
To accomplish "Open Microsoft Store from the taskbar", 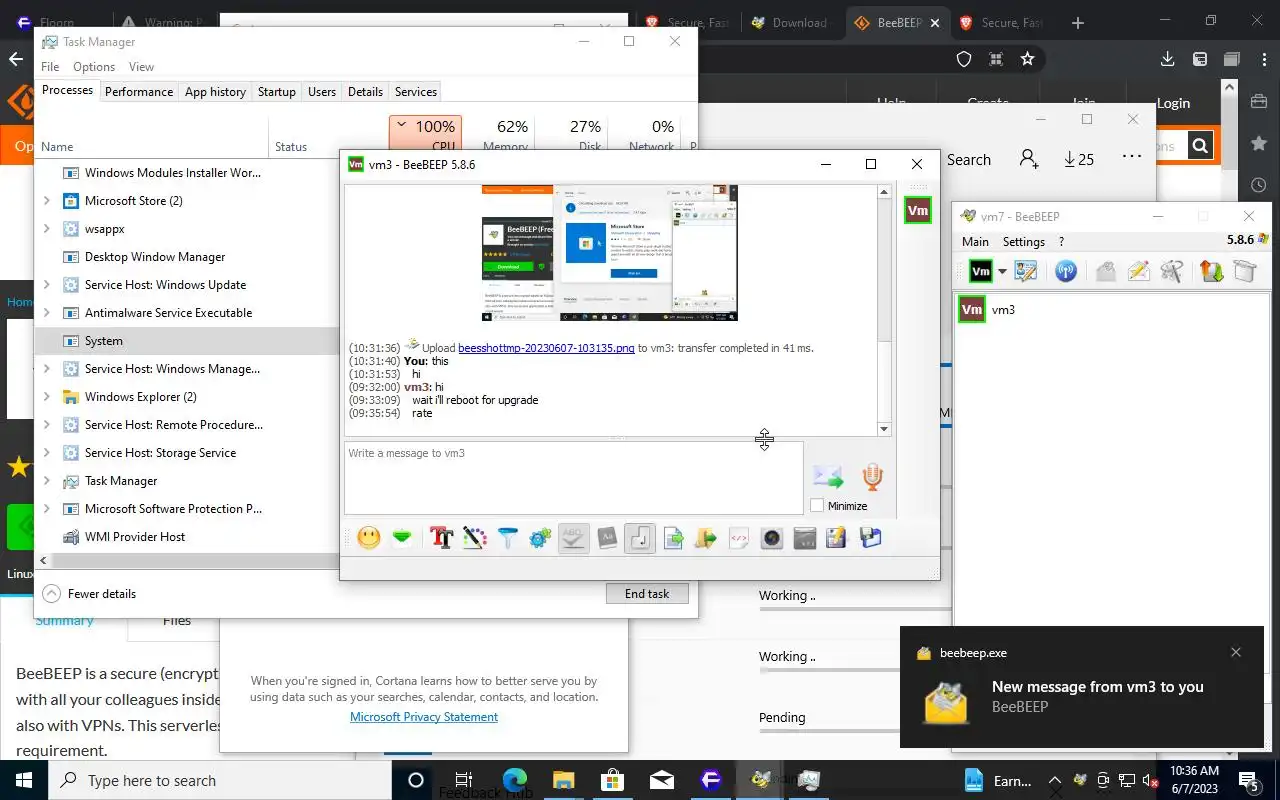I will coord(612,780).
